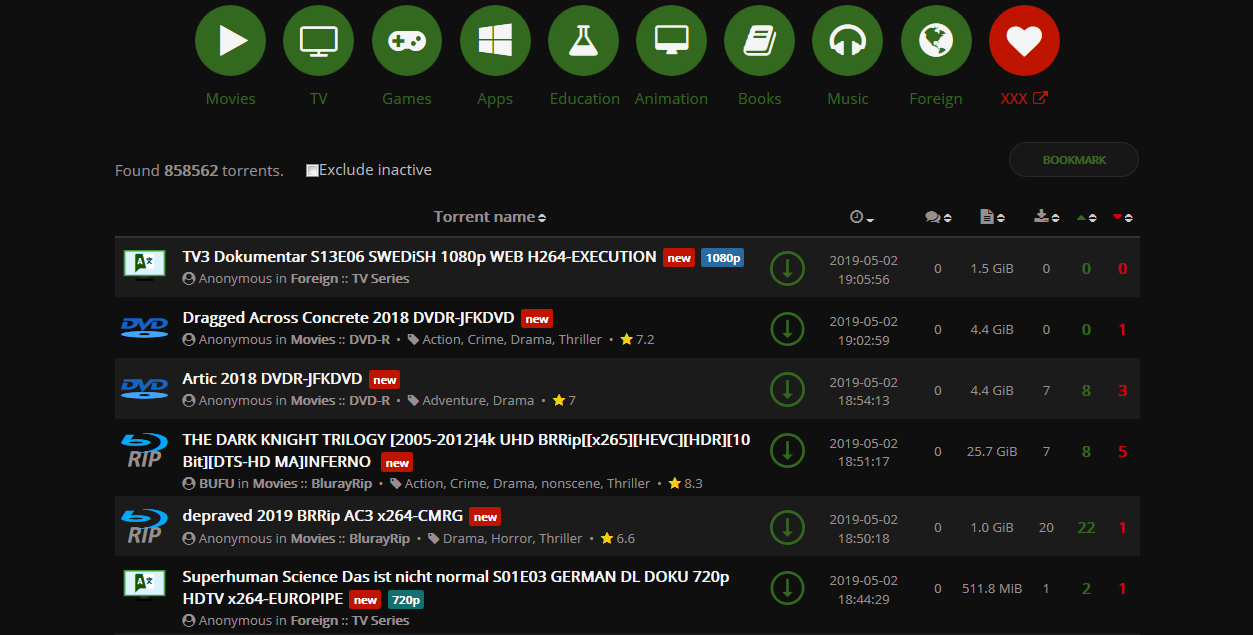The width and height of the screenshot is (1253, 635).
Task: Open the Music headphones icon
Action: pos(848,40)
